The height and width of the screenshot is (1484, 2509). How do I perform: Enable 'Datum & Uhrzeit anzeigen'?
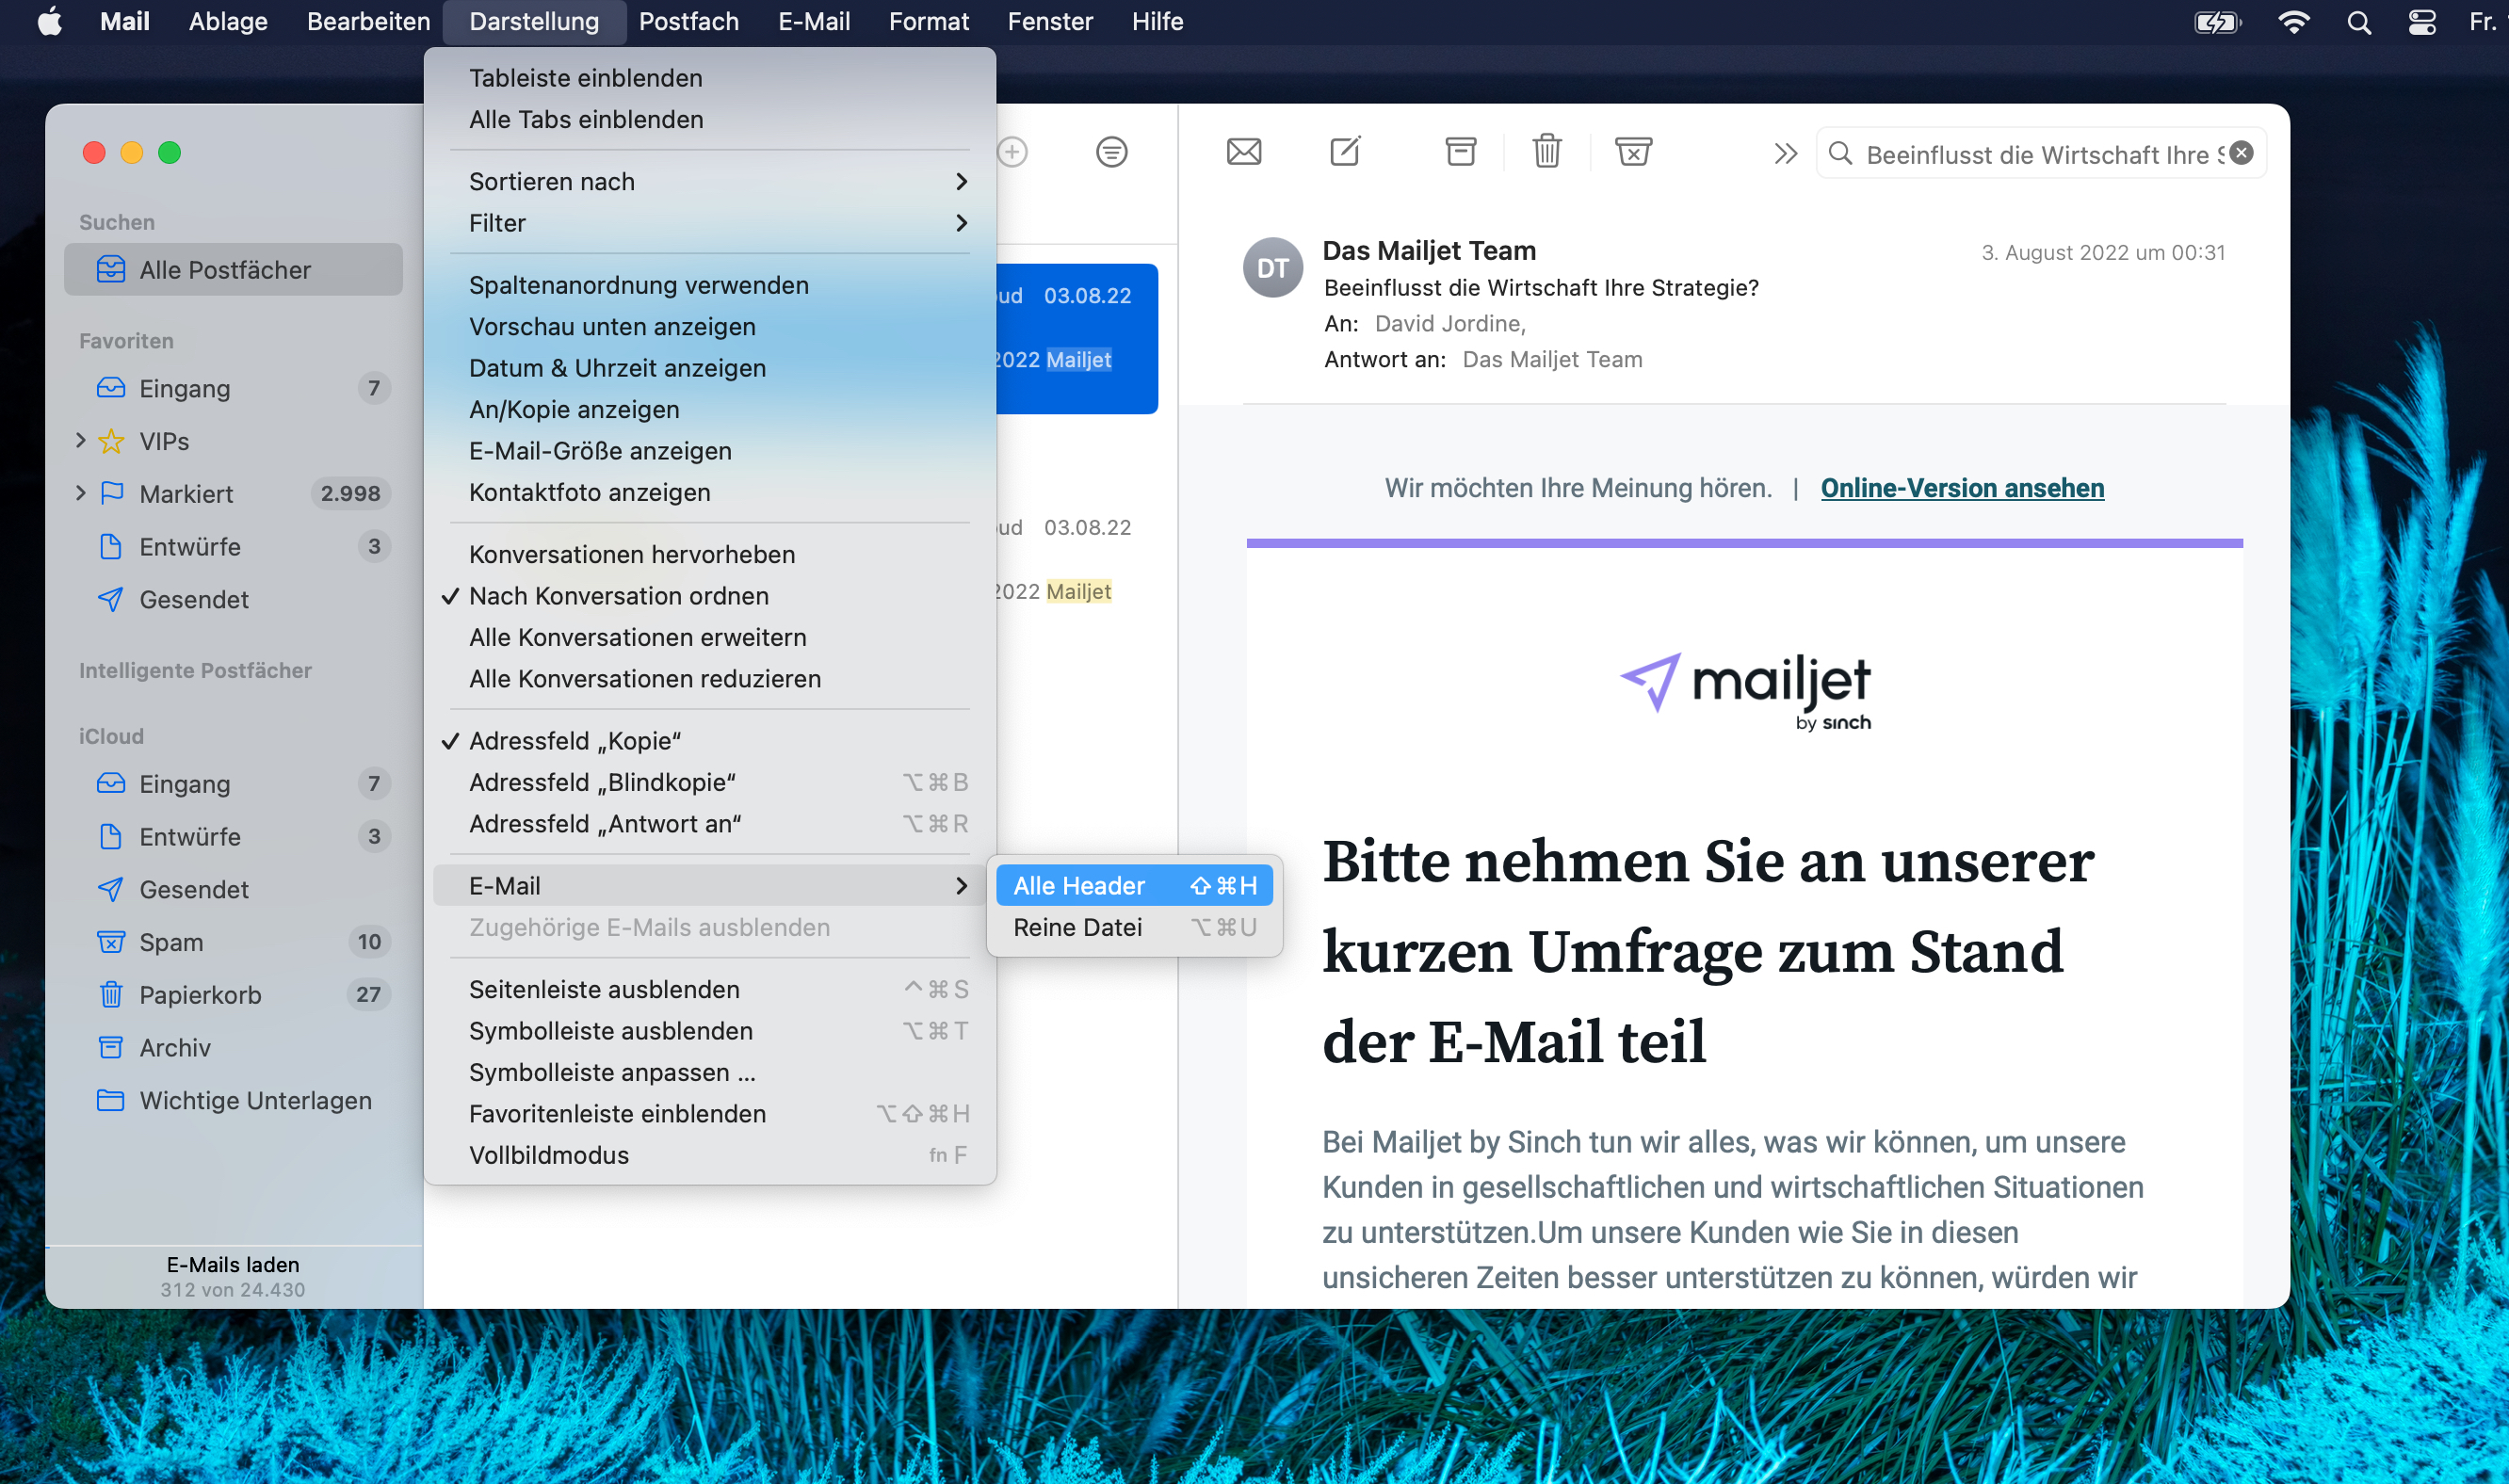tap(617, 368)
